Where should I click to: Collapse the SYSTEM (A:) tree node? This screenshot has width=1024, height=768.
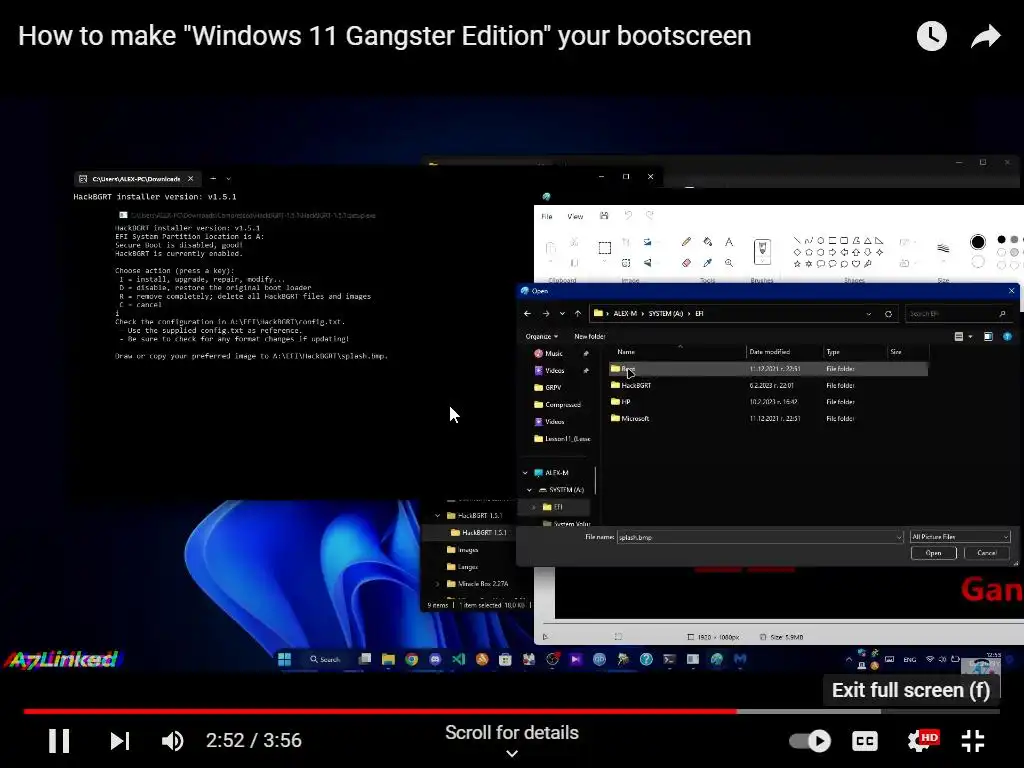pyautogui.click(x=529, y=490)
